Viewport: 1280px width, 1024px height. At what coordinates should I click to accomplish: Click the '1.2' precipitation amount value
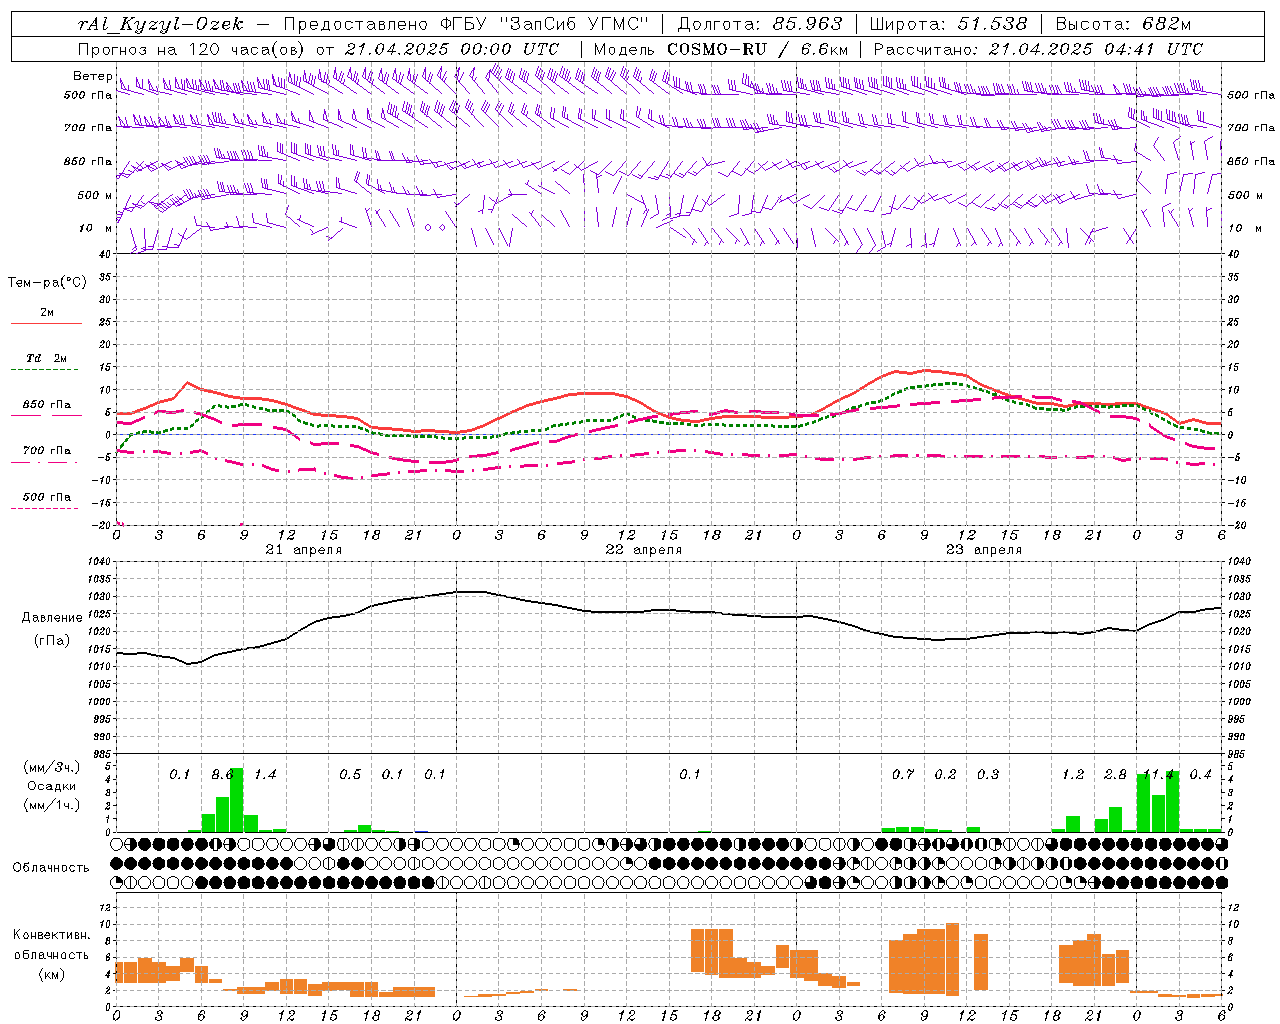1073,774
